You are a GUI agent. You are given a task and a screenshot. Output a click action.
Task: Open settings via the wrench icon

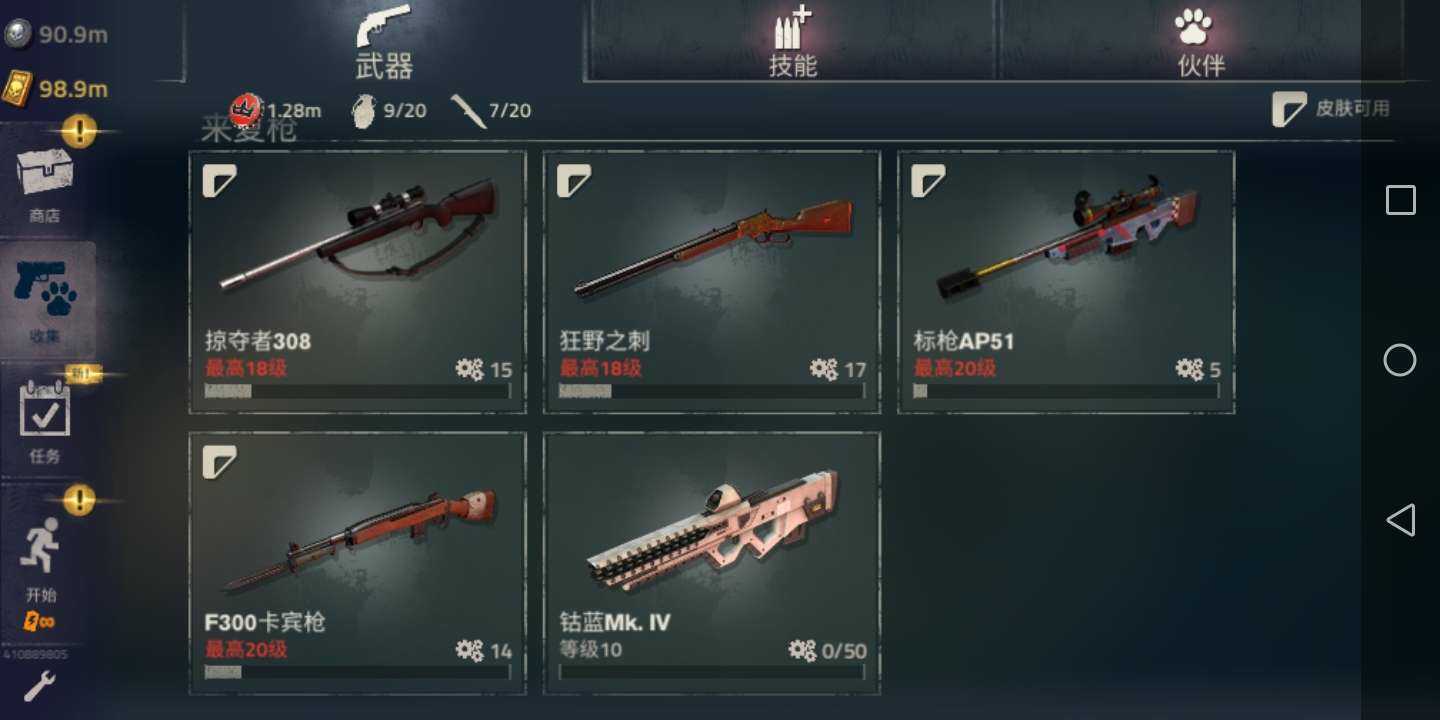pos(39,687)
